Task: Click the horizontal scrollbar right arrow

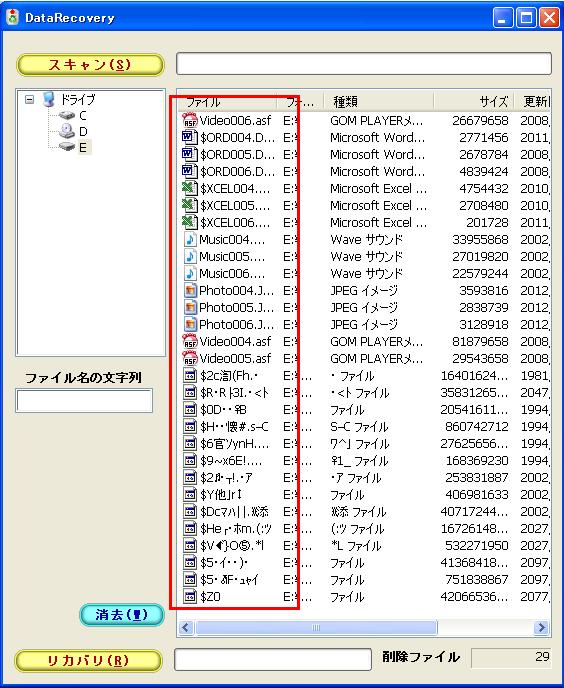Action: 542,627
